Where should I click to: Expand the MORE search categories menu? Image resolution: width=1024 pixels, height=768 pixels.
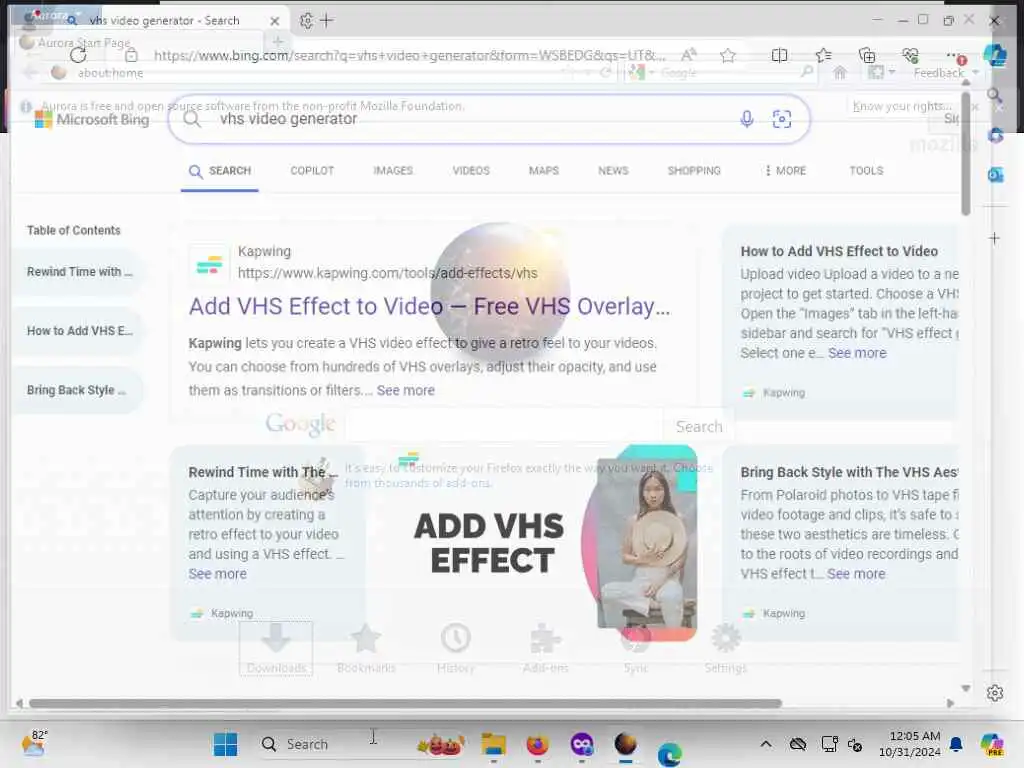786,171
